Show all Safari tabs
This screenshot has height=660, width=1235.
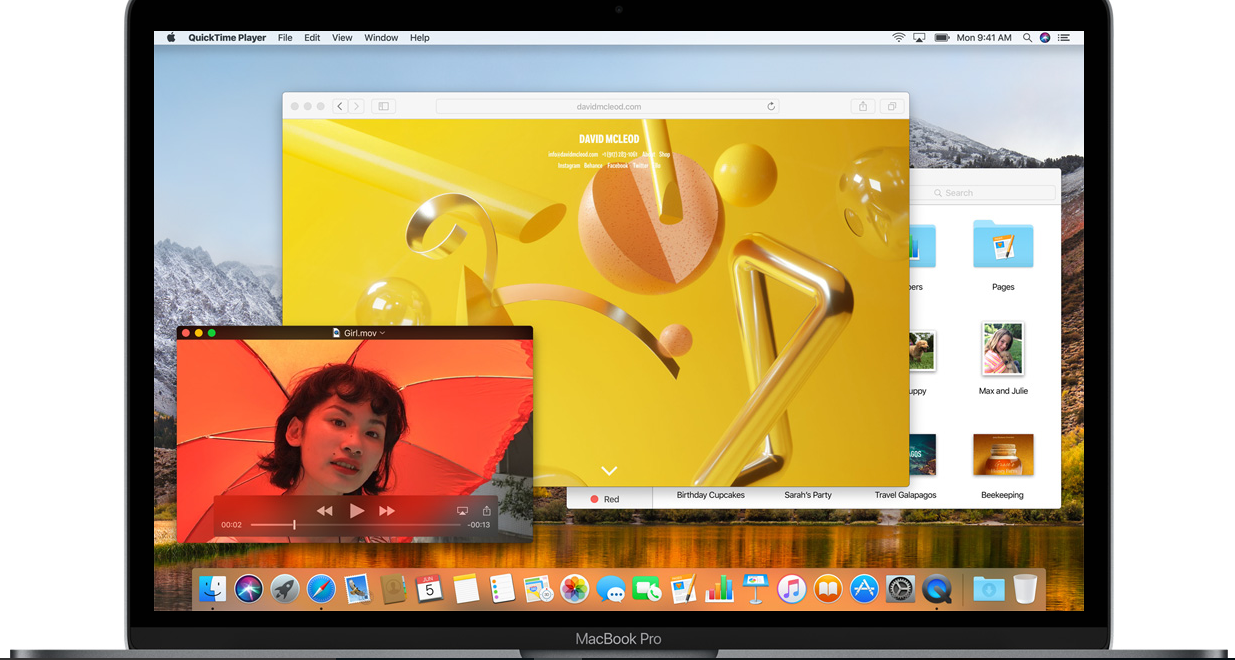pyautogui.click(x=890, y=106)
